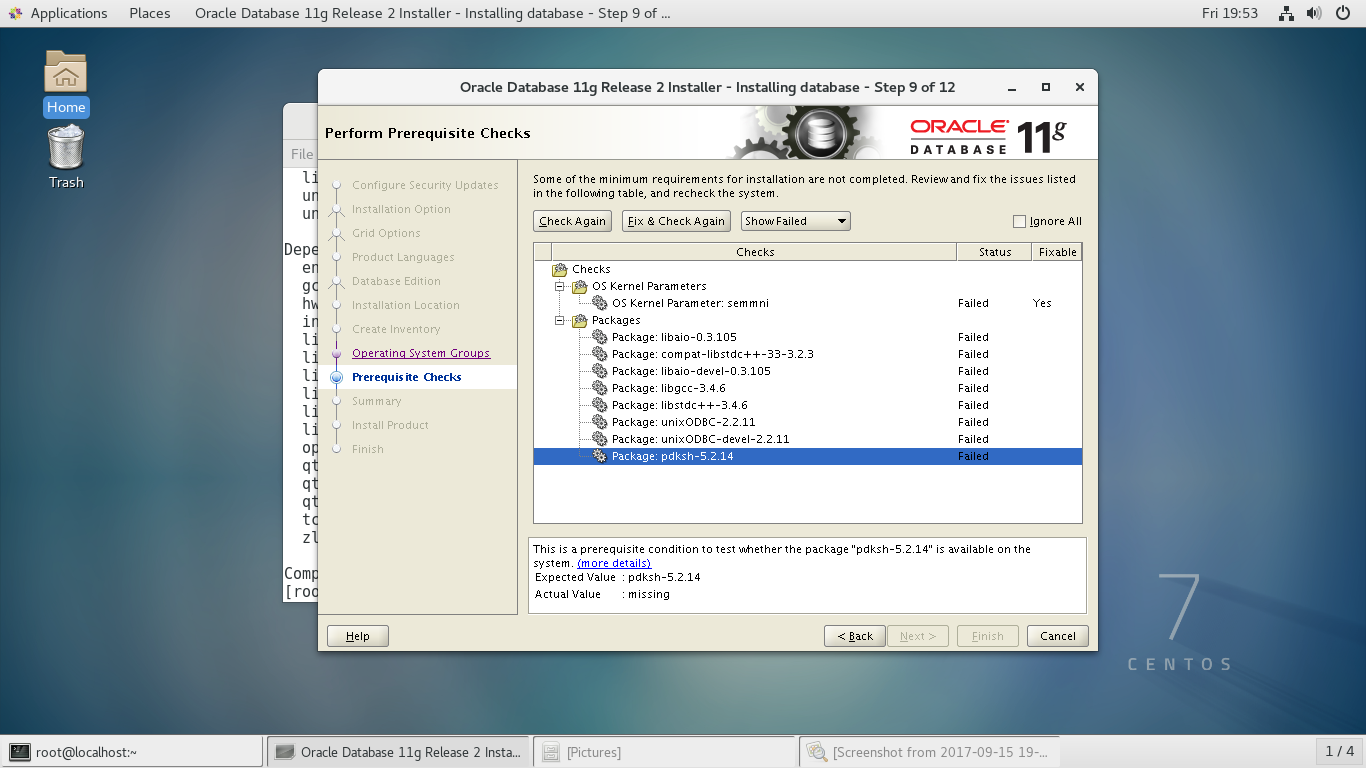Click the Yes fixable cell for semmni
Viewport: 1366px width, 768px height.
click(x=1042, y=303)
